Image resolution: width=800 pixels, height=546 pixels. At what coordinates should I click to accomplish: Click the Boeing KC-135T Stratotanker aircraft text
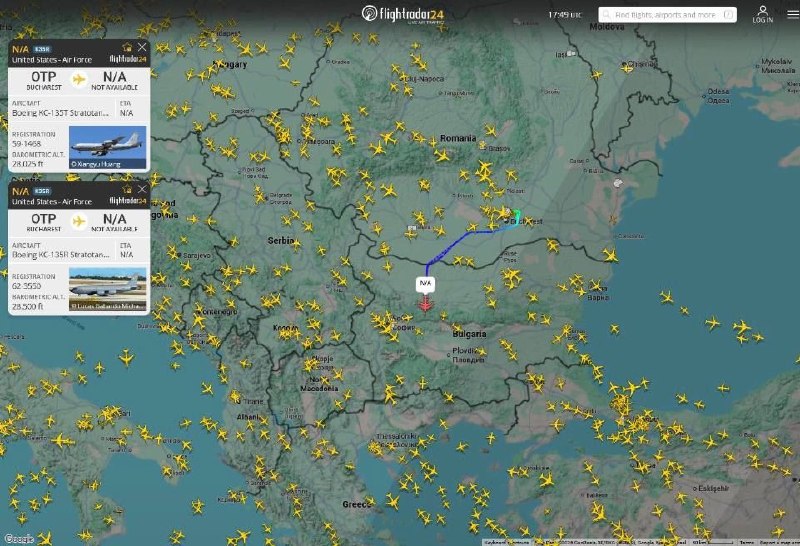61,113
